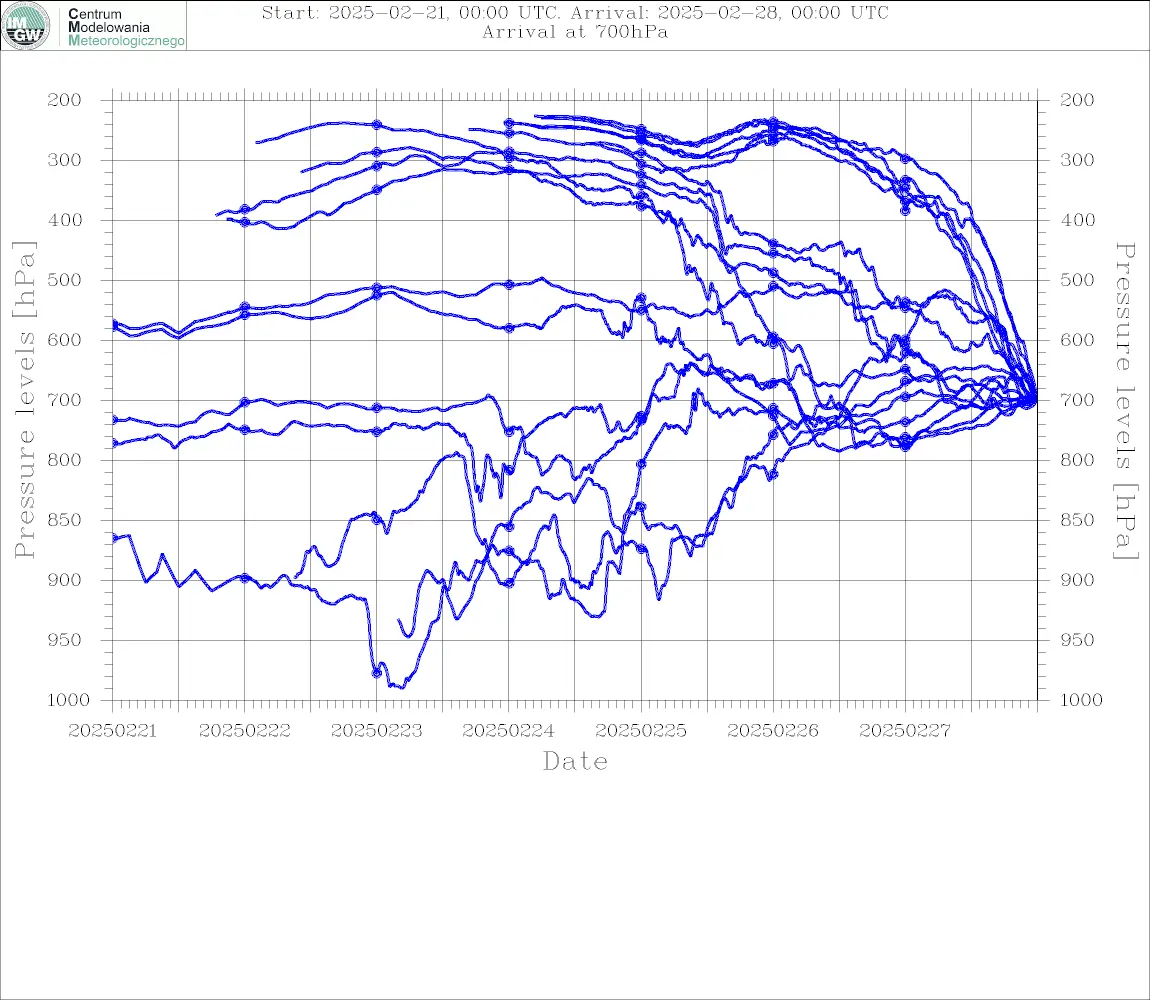Click the left axis 400 label
1150x1000 pixels.
(65, 220)
